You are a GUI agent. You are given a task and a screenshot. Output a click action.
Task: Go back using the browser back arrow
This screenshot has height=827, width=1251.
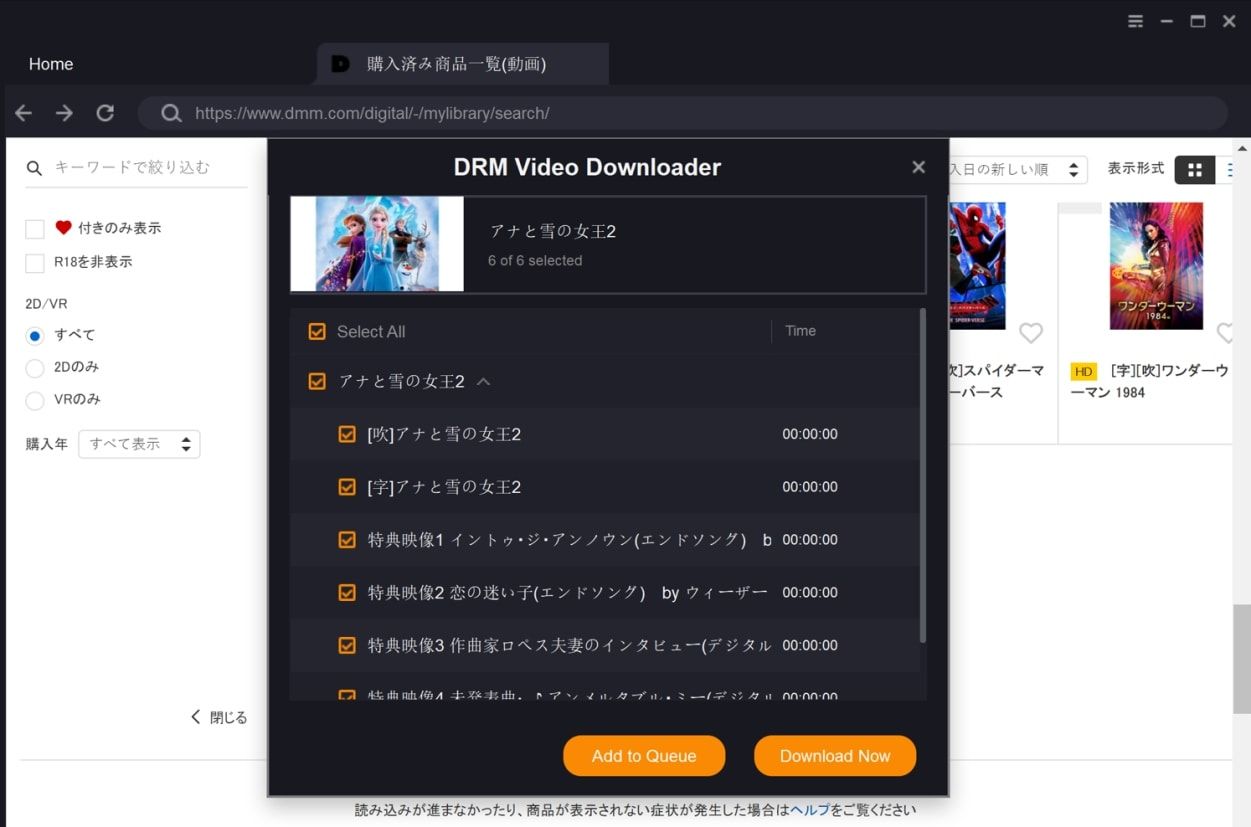(x=24, y=113)
